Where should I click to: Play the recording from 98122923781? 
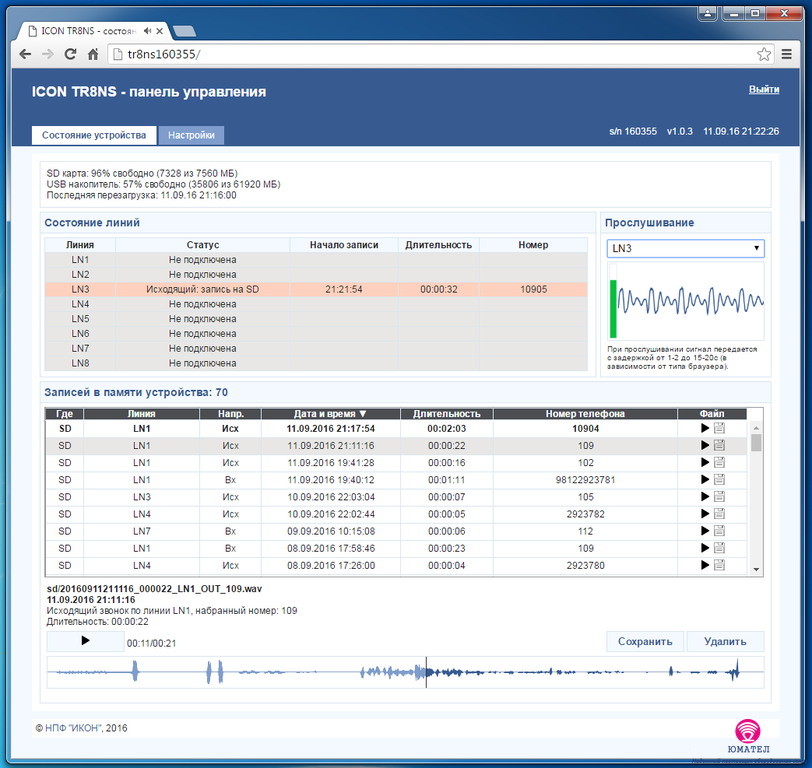704,480
